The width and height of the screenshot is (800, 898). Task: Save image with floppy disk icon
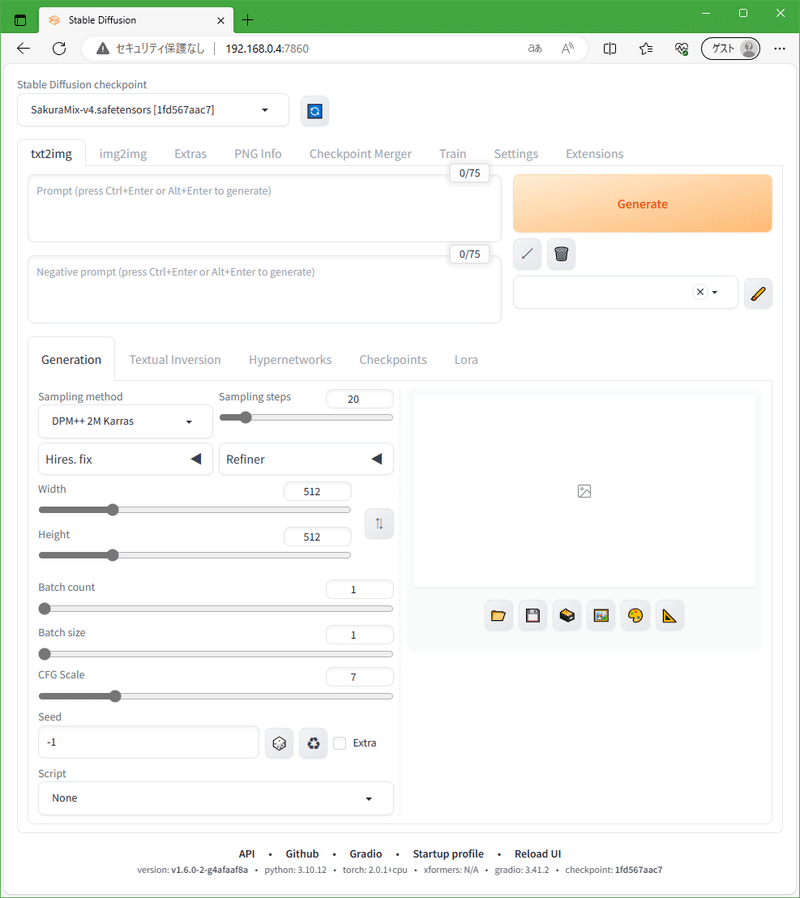coord(533,616)
